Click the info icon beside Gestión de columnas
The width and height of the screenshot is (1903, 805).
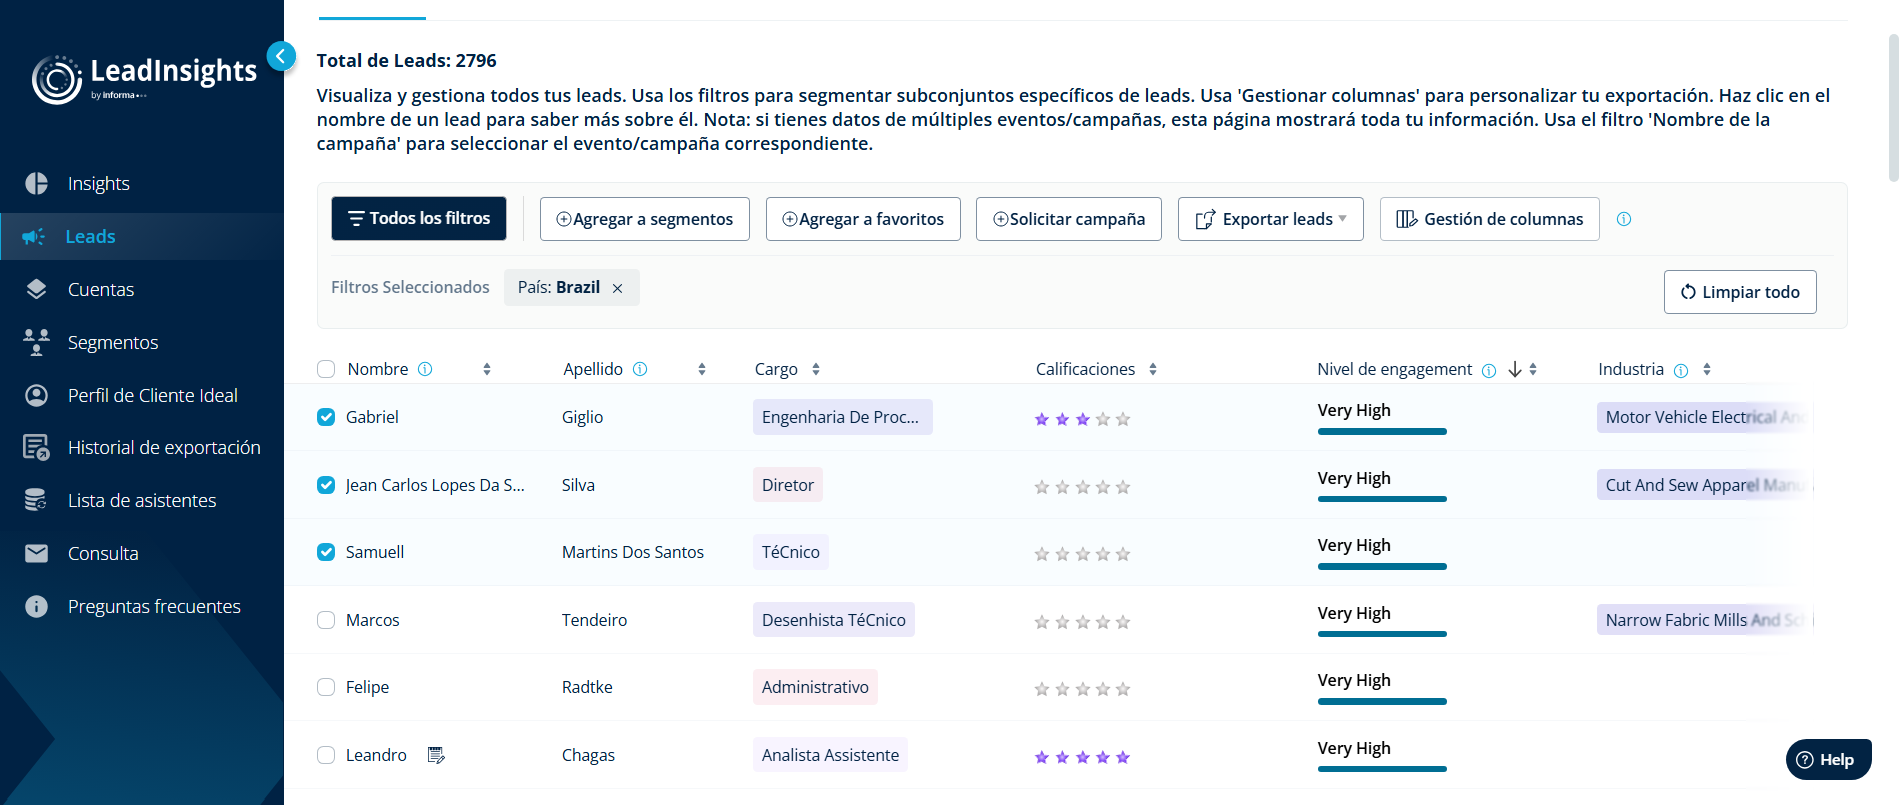pos(1624,219)
